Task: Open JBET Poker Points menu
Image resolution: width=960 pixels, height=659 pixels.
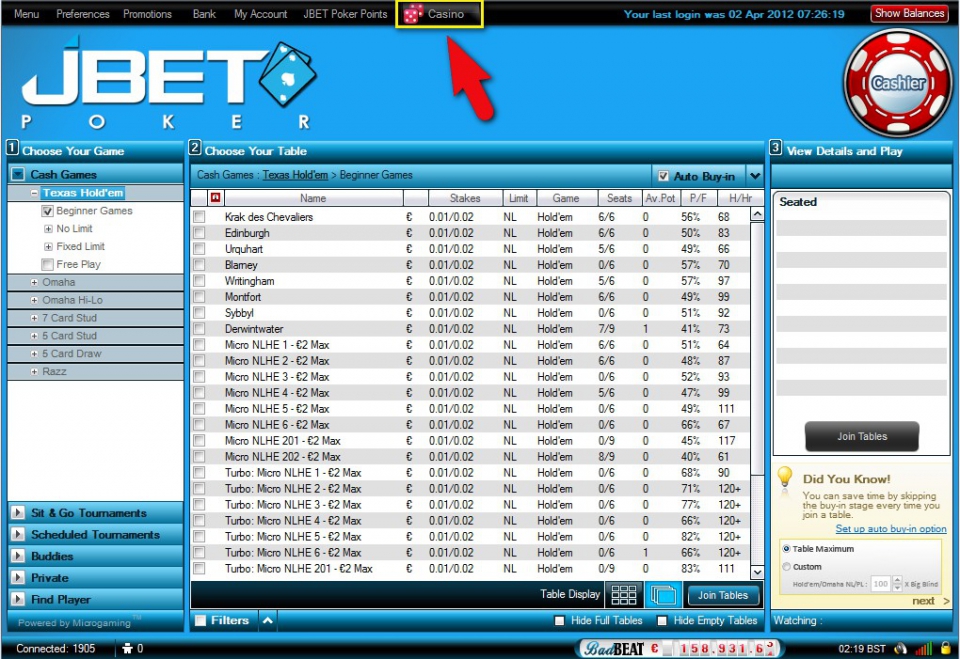Action: [x=345, y=13]
